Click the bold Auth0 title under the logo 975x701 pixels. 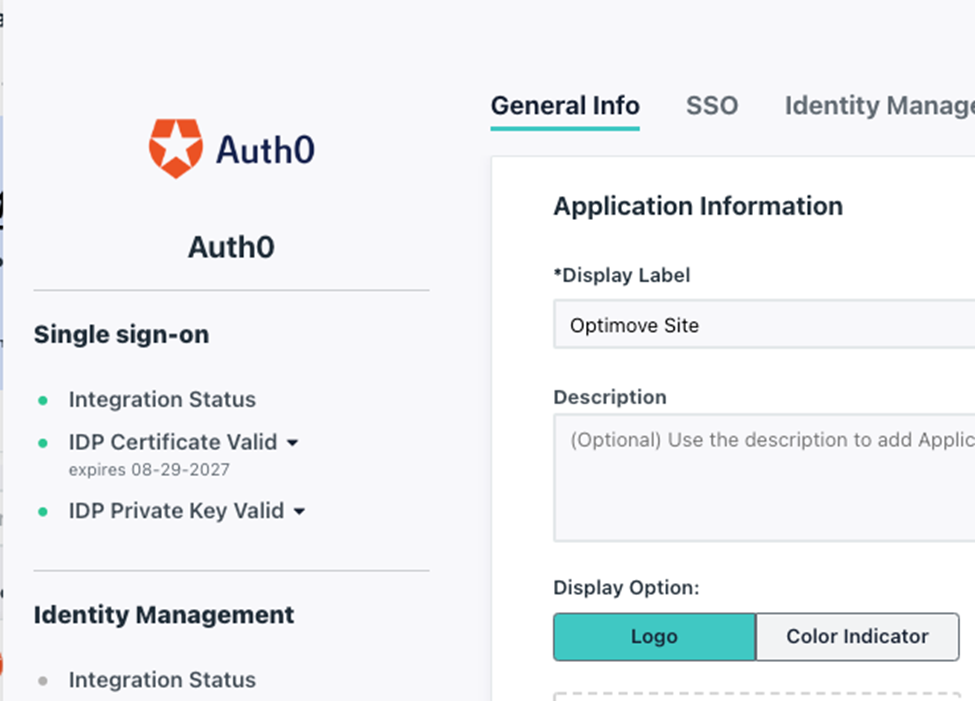(x=231, y=247)
